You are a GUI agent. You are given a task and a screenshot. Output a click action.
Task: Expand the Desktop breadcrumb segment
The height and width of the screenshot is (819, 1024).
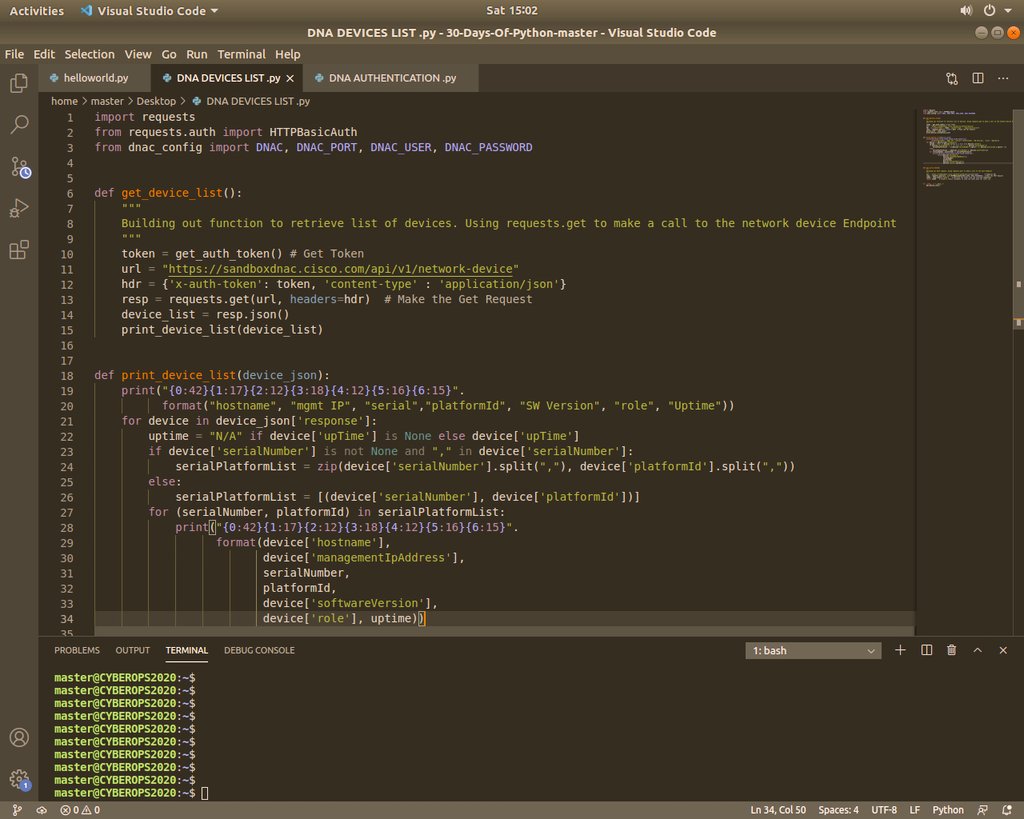click(x=156, y=101)
